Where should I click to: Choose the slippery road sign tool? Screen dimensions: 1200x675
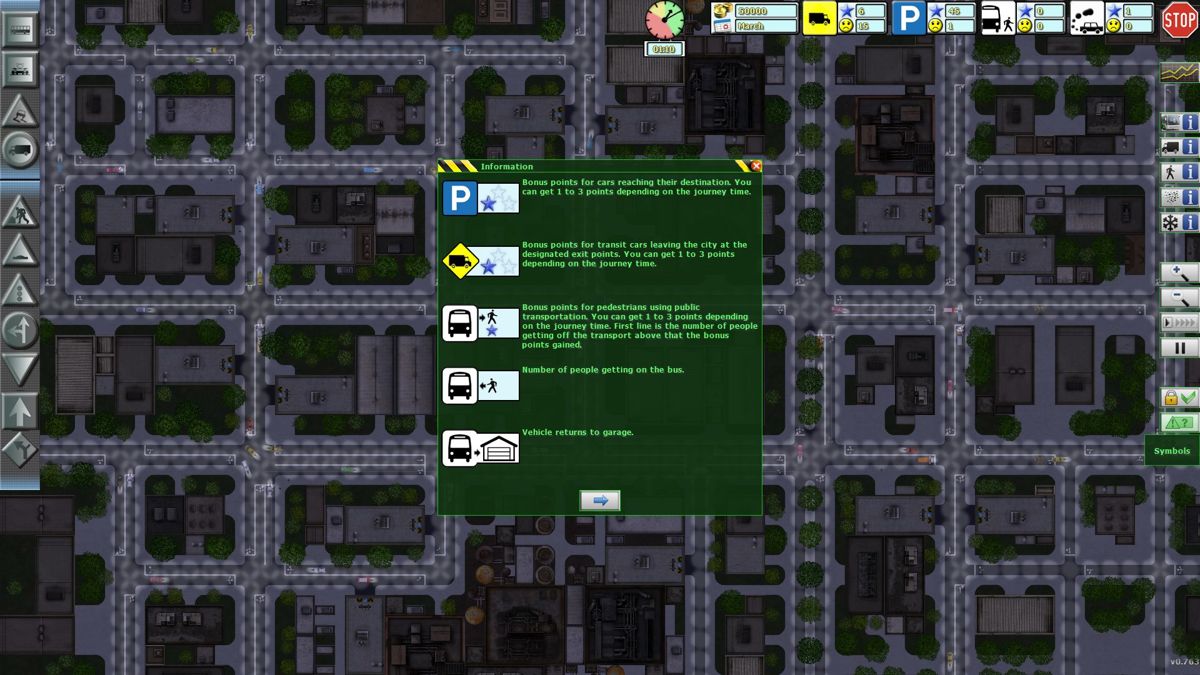[x=20, y=112]
